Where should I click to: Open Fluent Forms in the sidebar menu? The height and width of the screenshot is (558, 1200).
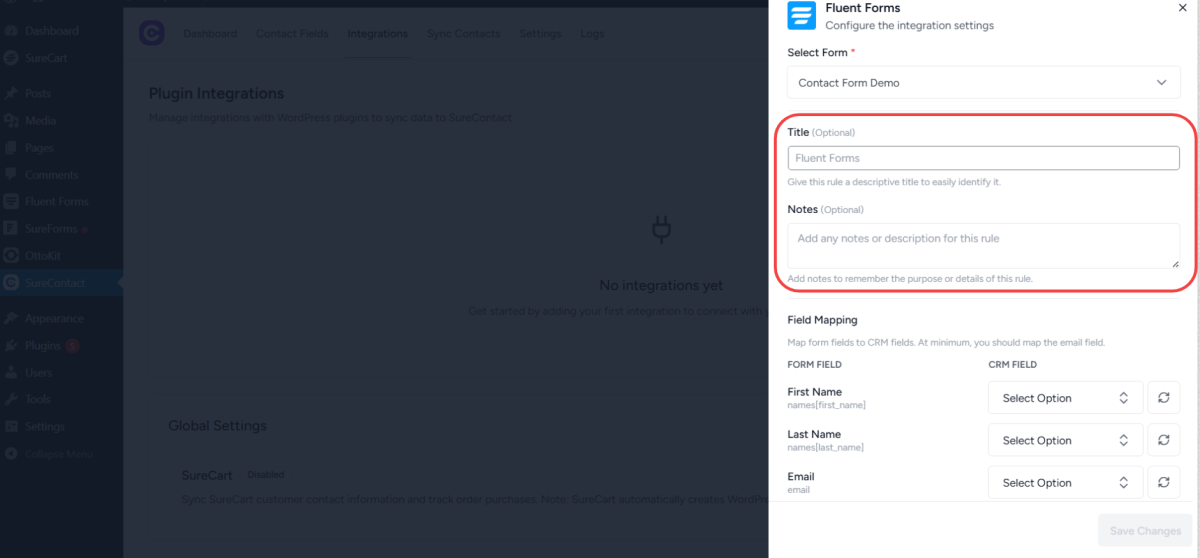pyautogui.click(x=56, y=201)
